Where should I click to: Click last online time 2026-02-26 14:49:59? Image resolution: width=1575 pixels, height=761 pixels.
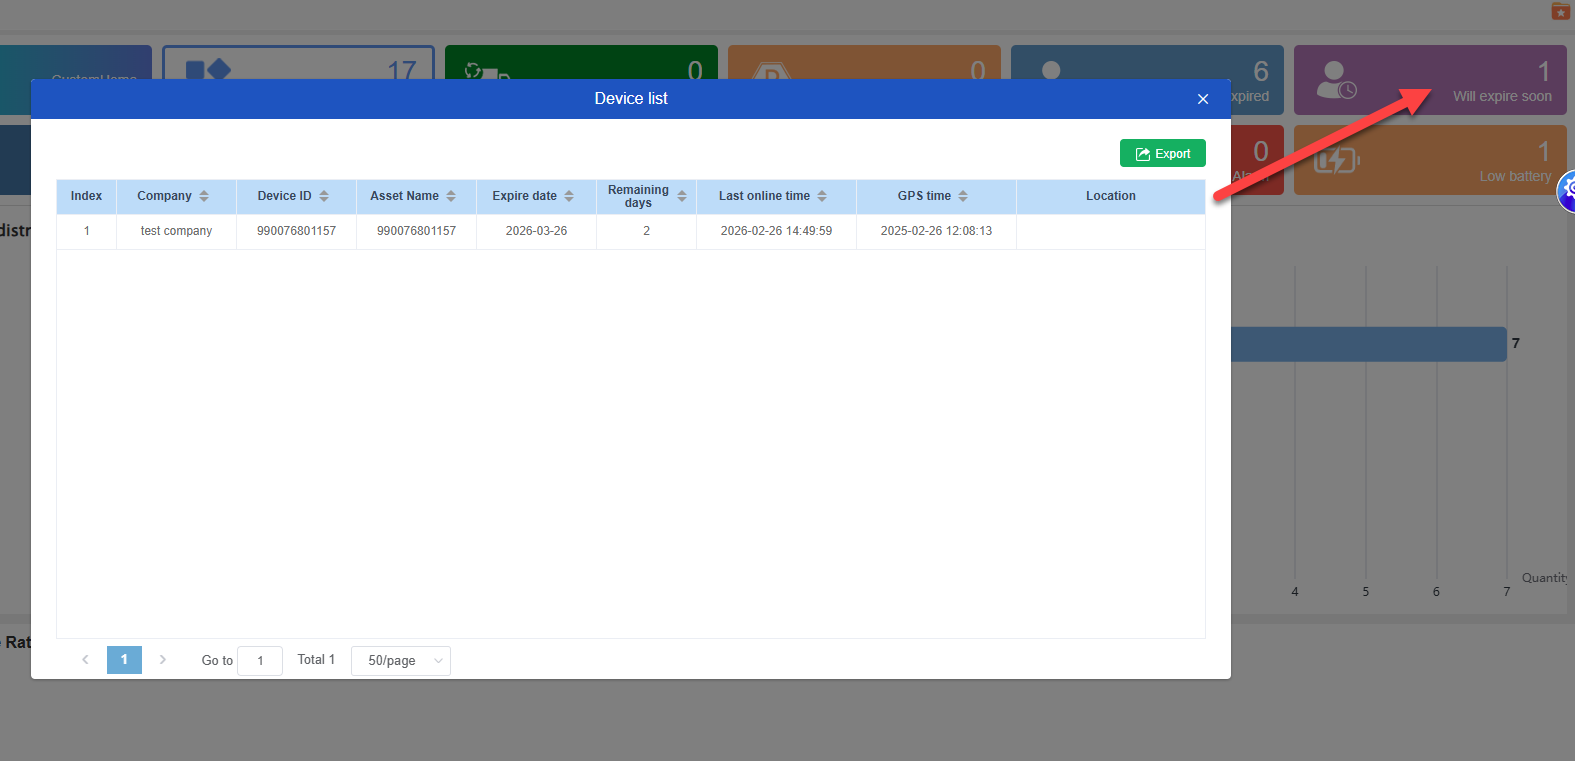[x=776, y=231]
